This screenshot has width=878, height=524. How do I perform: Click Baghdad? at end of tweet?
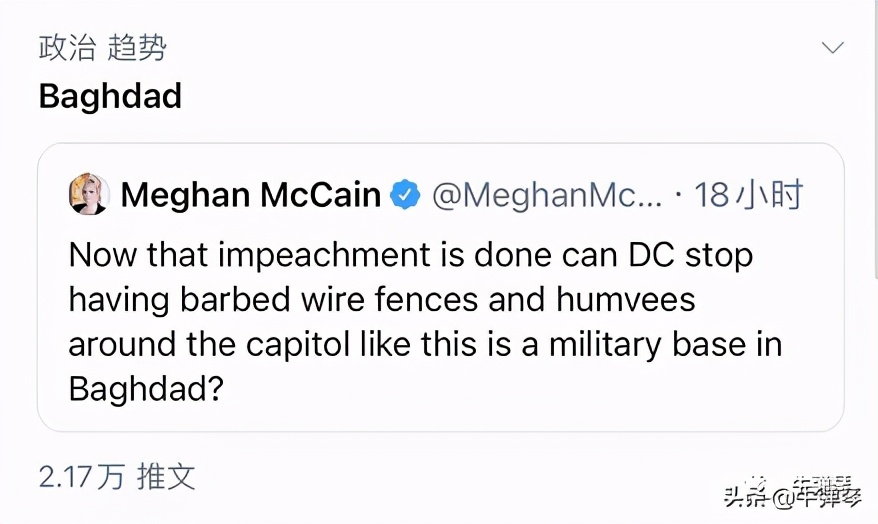tap(145, 388)
